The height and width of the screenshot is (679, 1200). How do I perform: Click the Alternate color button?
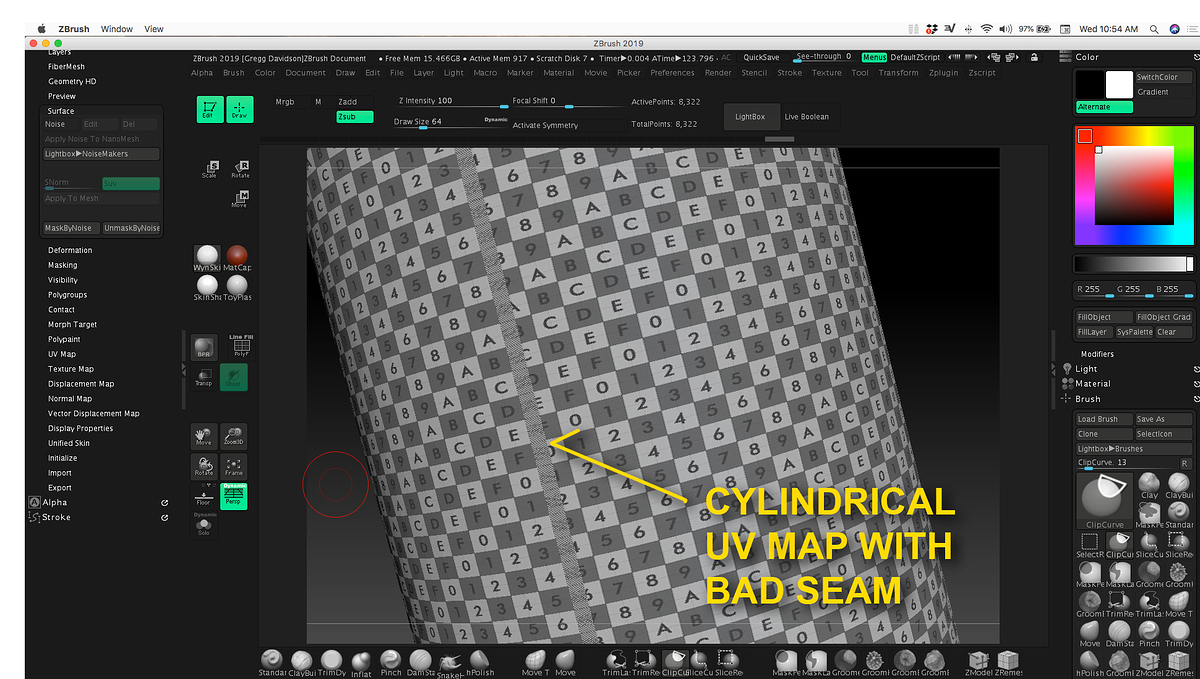click(x=1105, y=107)
